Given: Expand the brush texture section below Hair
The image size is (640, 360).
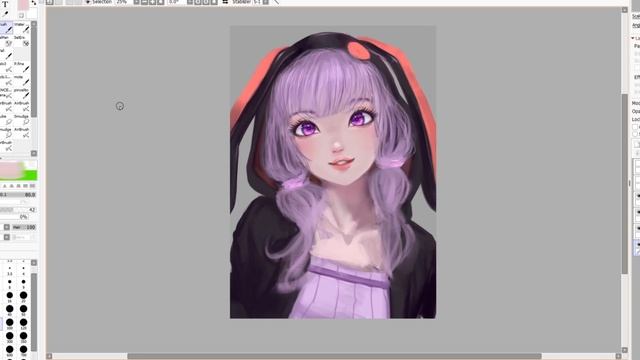Looking at the screenshot, I should [x=7, y=237].
